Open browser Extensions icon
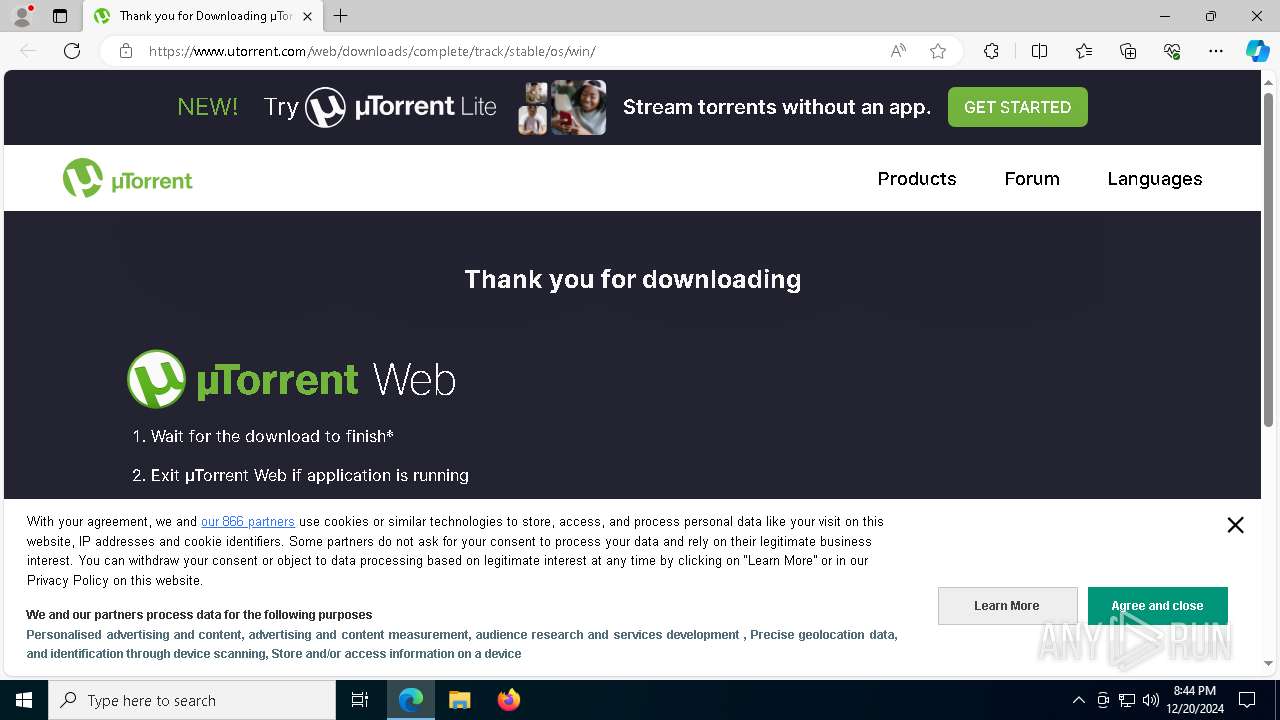 (x=991, y=51)
